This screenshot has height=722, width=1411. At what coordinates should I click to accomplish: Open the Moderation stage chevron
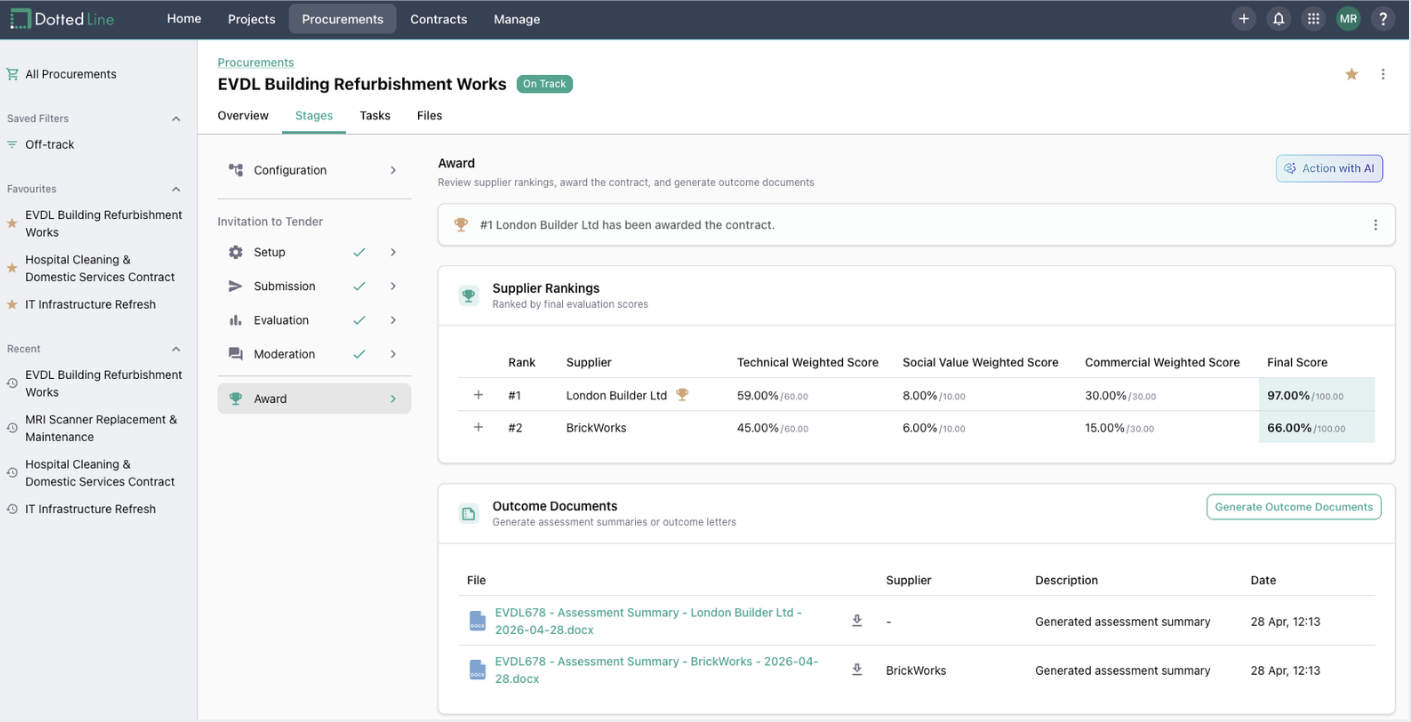click(x=393, y=354)
